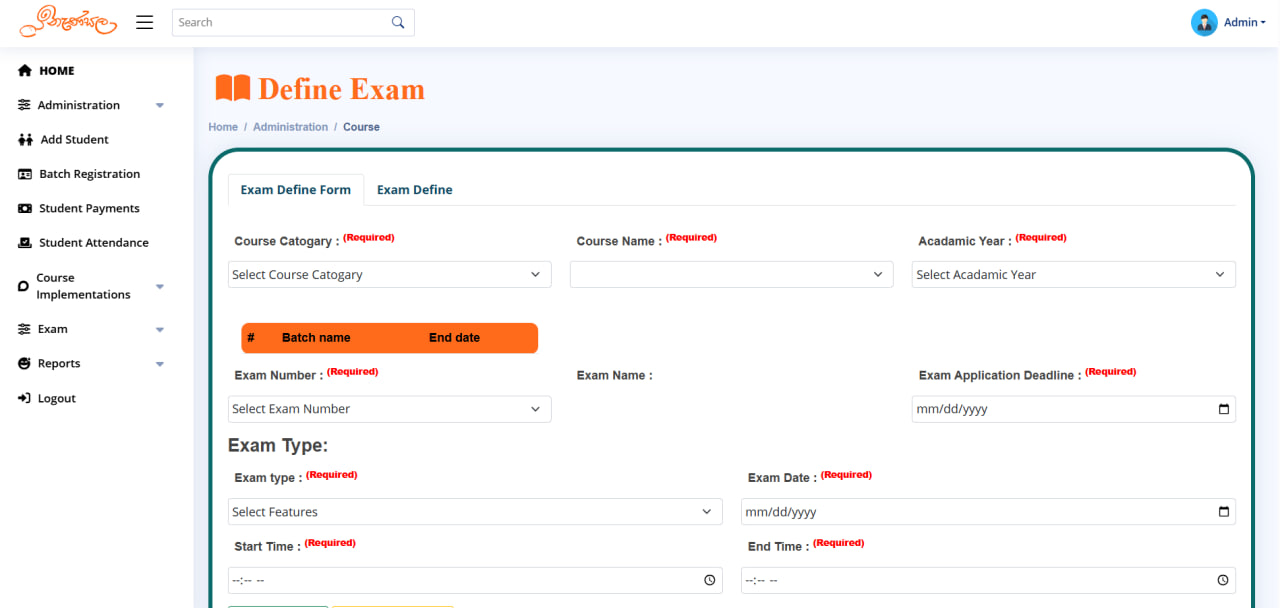Go to Administration breadcrumb link
Image resolution: width=1280 pixels, height=608 pixels.
coord(290,127)
